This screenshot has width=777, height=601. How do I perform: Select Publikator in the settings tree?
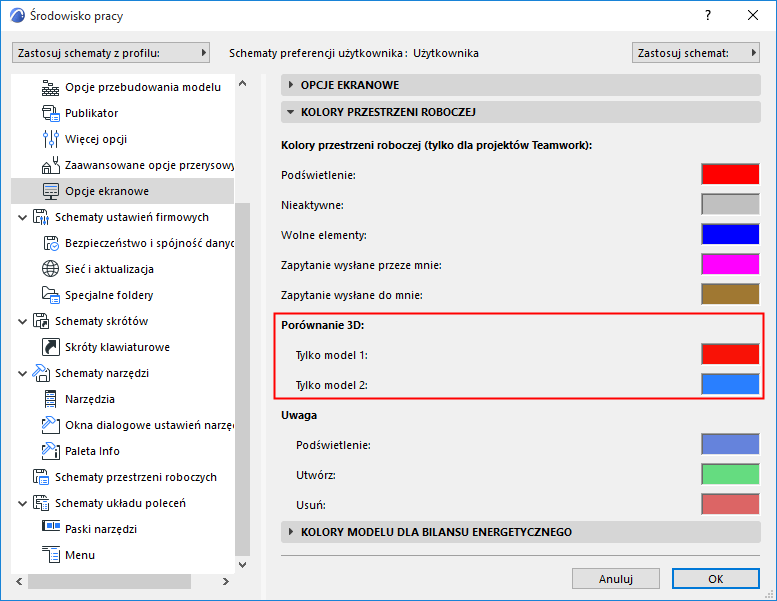click(x=91, y=113)
